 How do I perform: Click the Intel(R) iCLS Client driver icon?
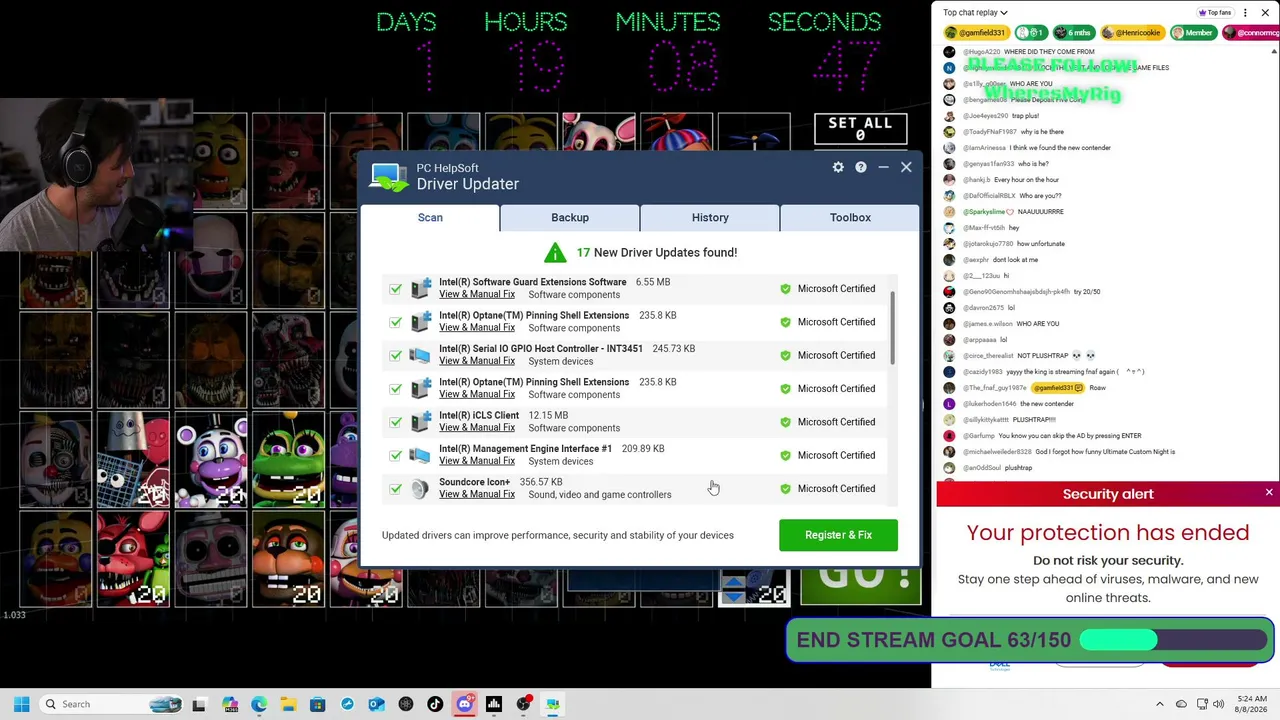point(420,422)
